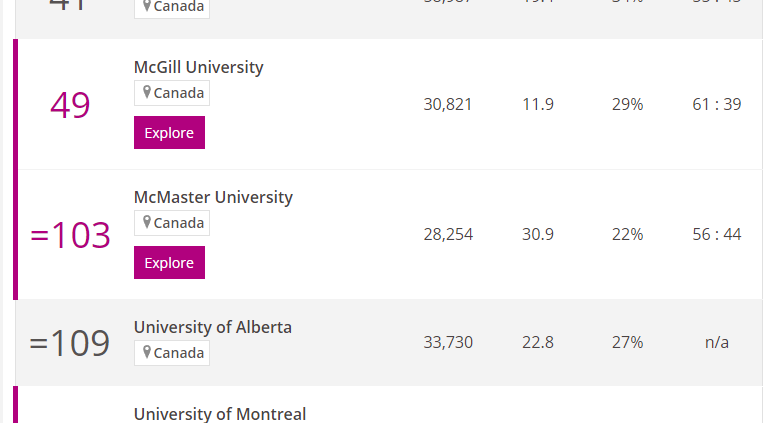Screen dimensions: 769x423
Task: Open the McMaster University link
Action: tap(213, 197)
